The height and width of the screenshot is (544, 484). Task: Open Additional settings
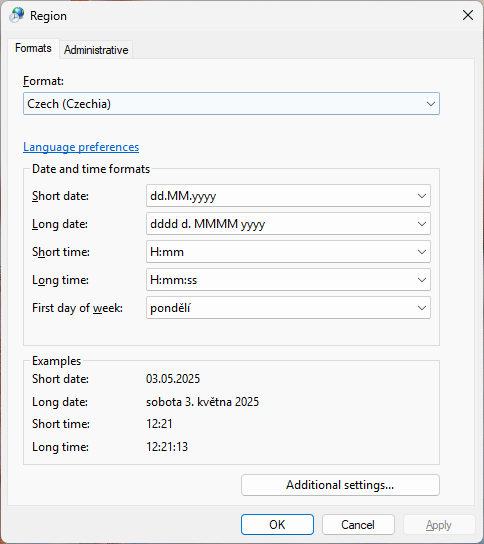340,485
